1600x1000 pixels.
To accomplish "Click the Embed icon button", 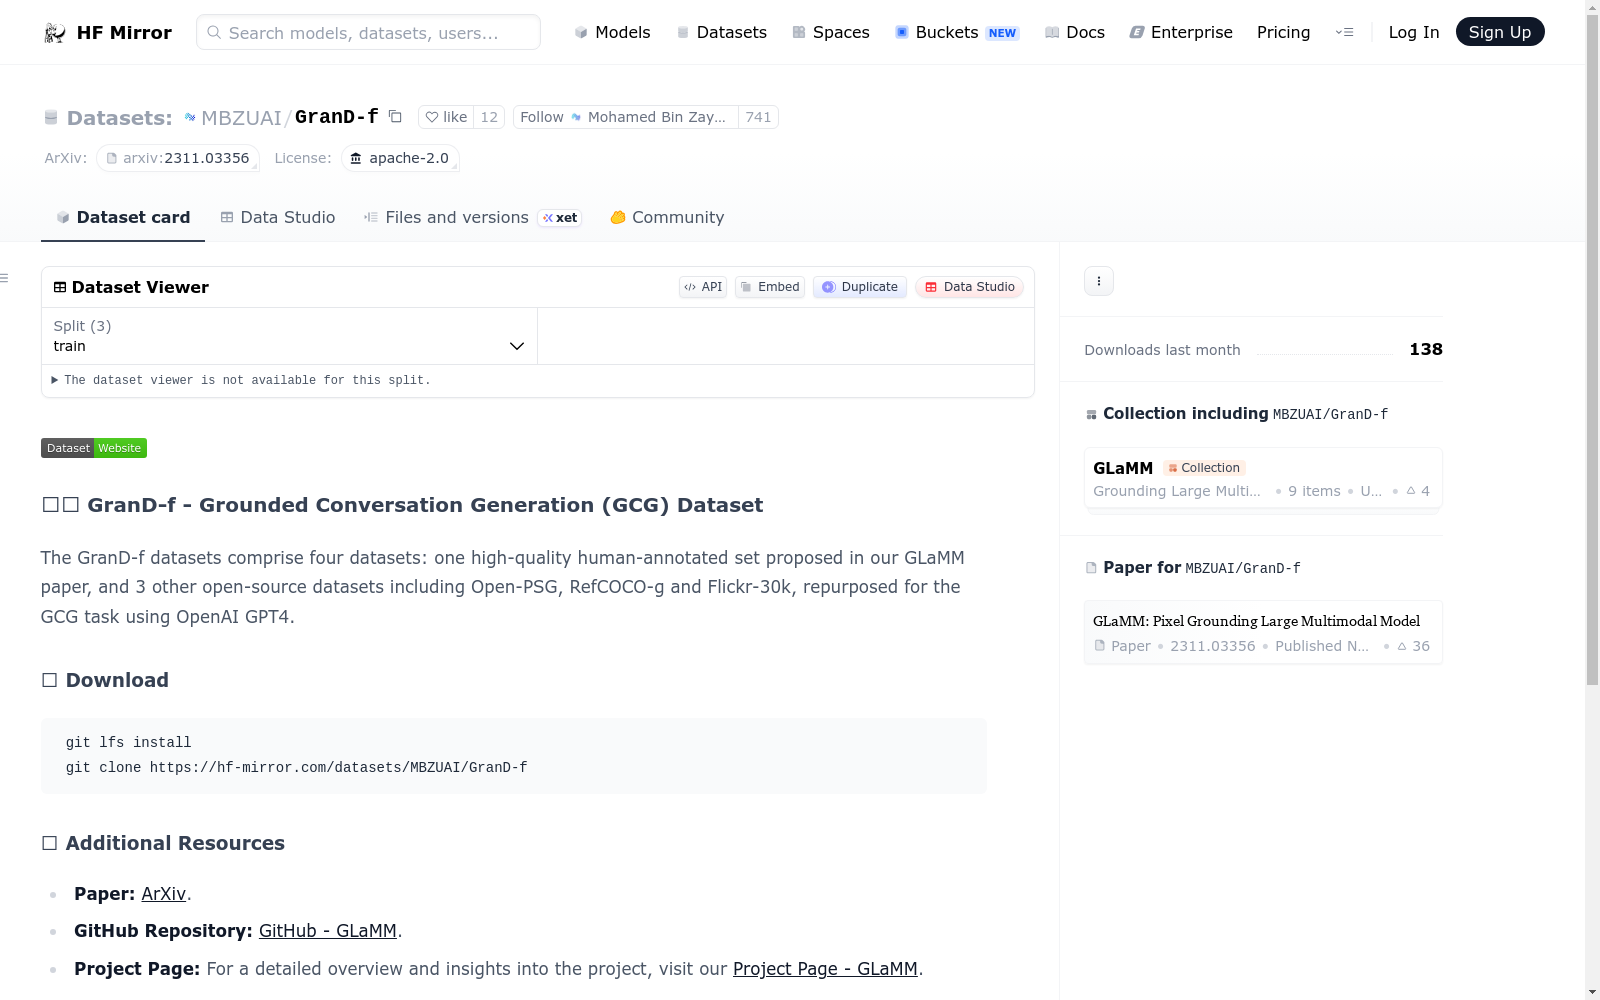I will click(x=770, y=287).
